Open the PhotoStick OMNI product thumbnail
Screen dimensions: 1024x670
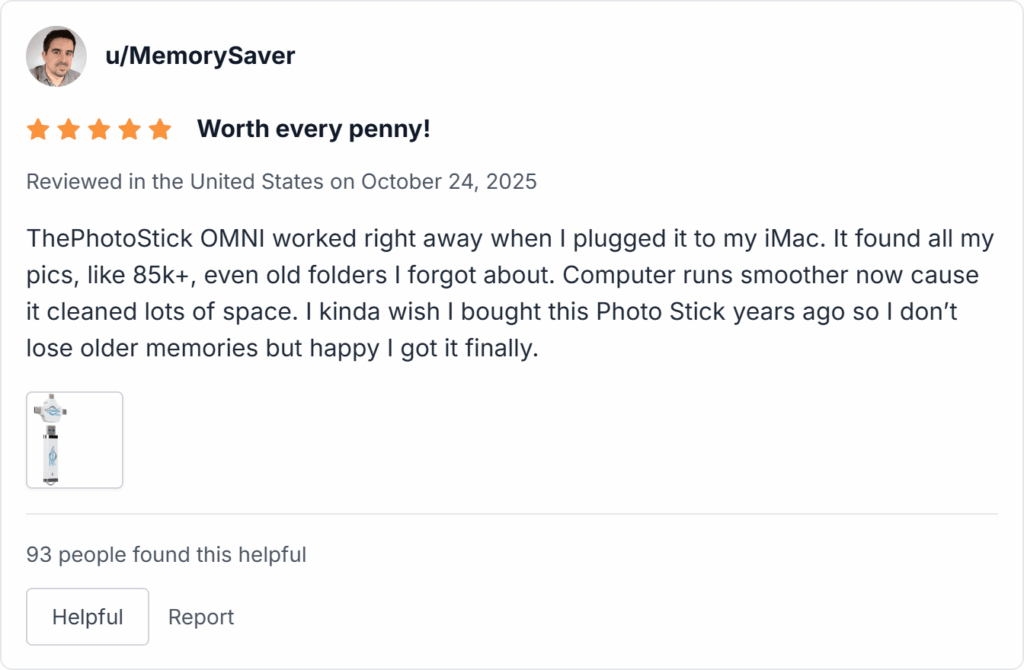pos(74,440)
